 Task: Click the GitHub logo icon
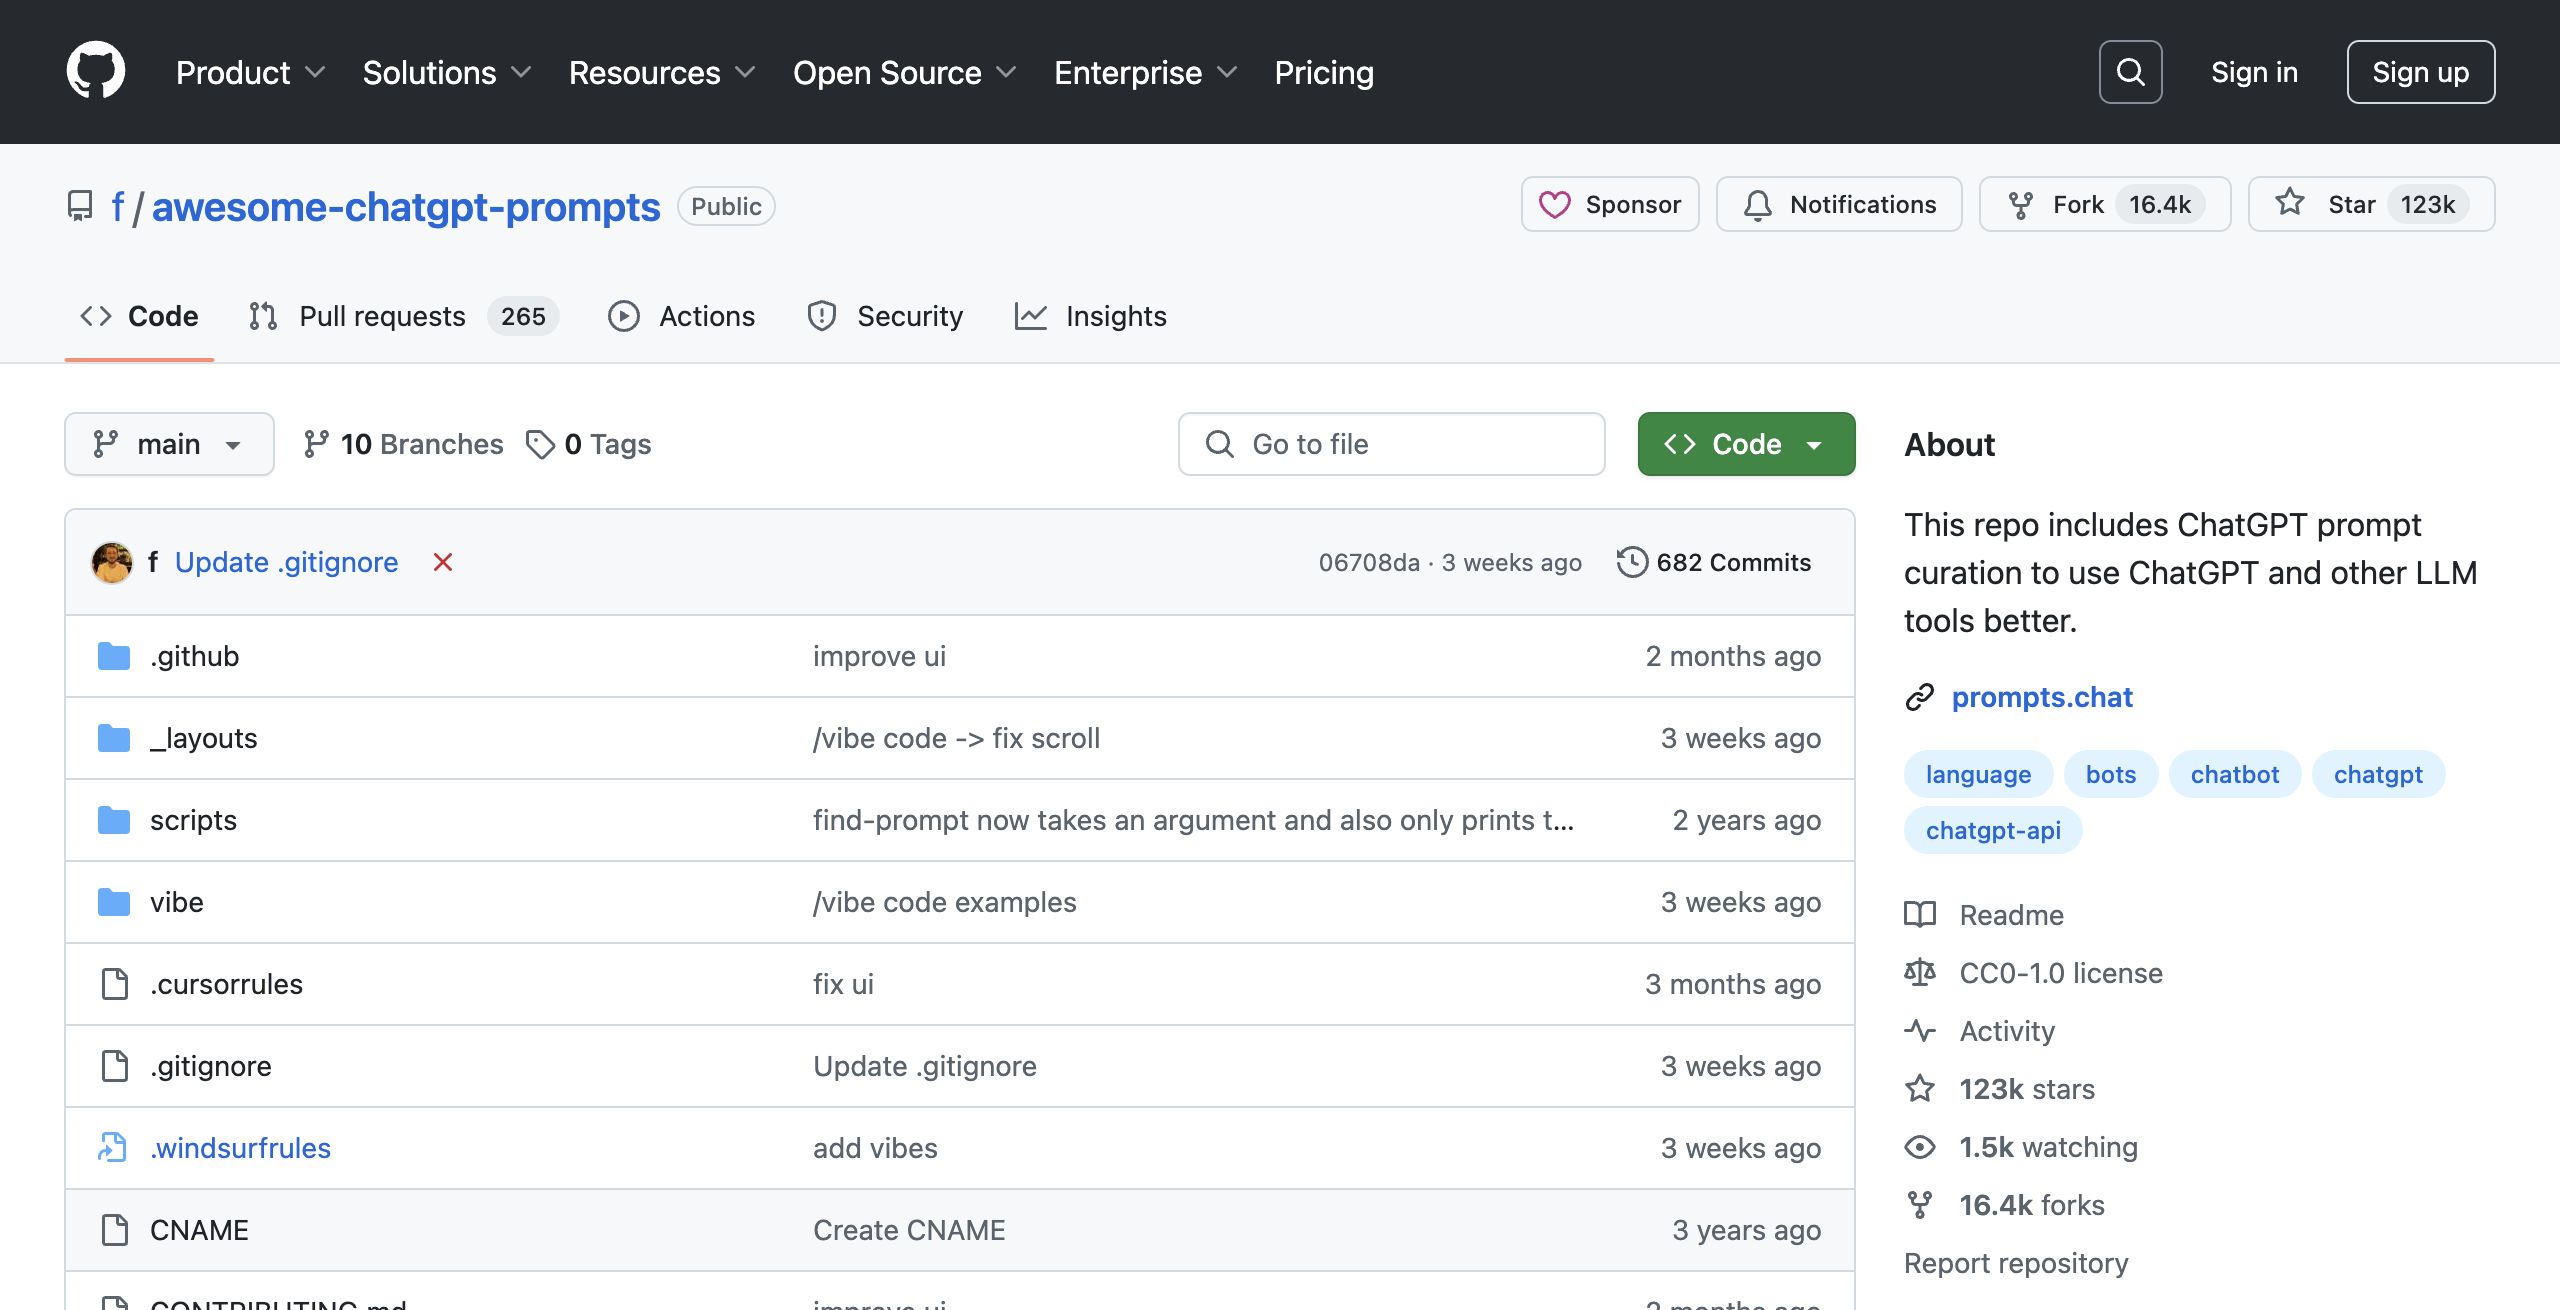[x=95, y=71]
